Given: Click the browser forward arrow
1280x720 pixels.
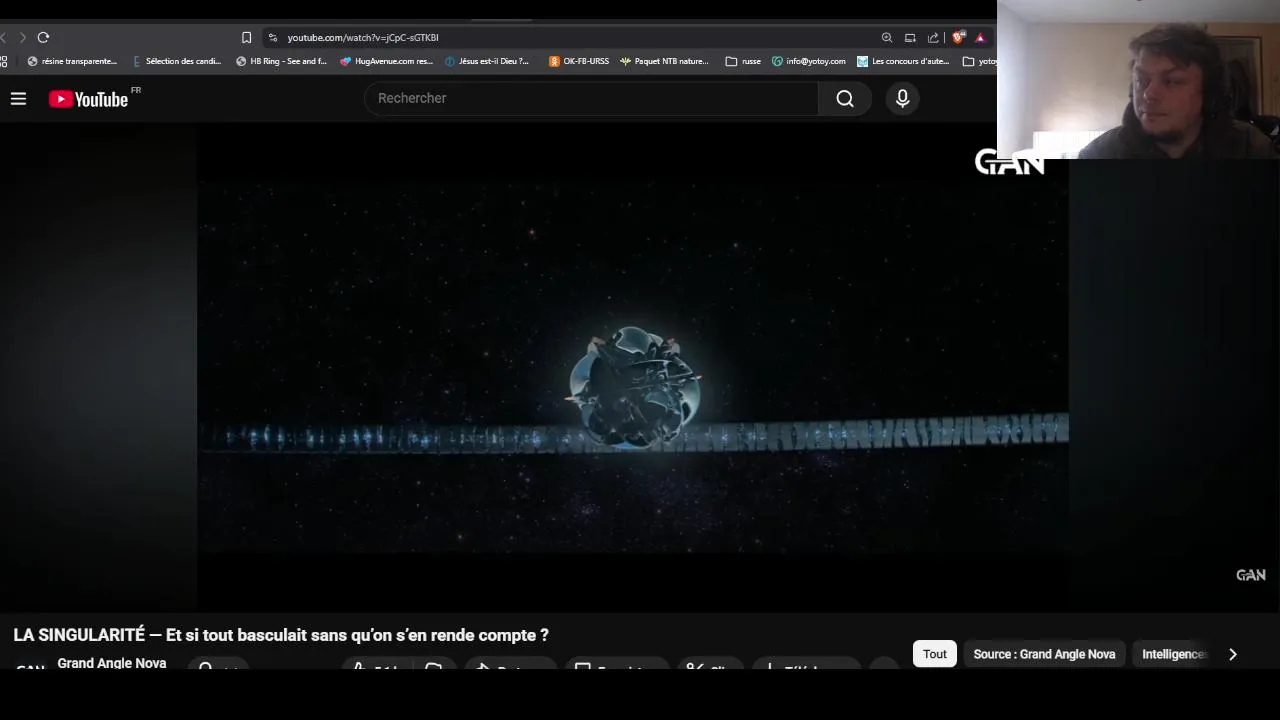Looking at the screenshot, I should pos(22,37).
